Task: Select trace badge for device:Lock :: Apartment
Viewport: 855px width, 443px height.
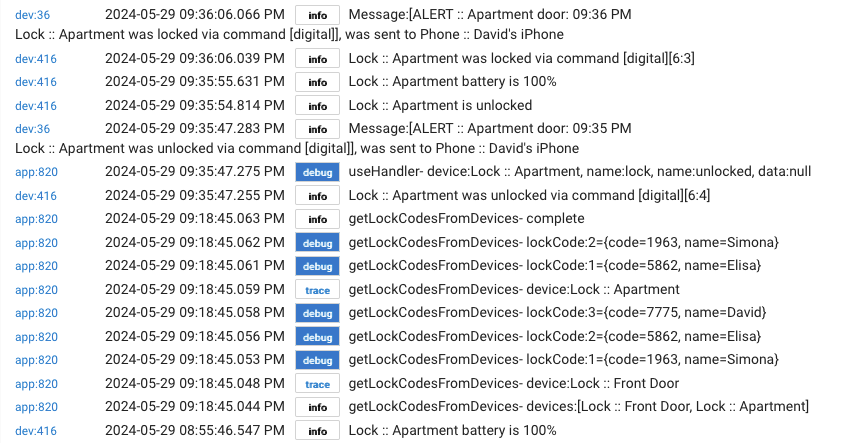Action: coord(317,290)
